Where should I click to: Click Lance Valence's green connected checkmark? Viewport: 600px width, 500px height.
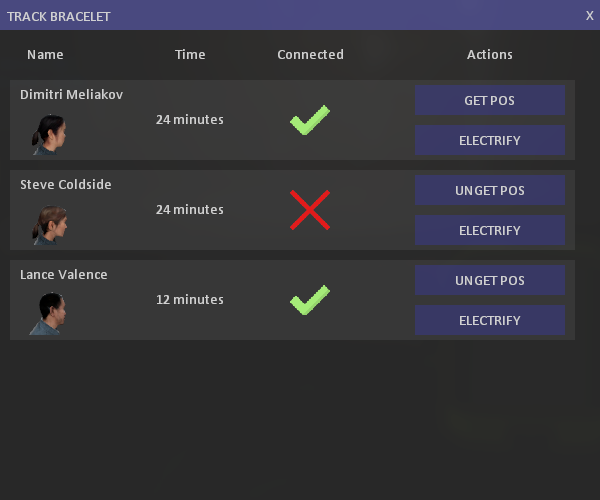[x=310, y=300]
